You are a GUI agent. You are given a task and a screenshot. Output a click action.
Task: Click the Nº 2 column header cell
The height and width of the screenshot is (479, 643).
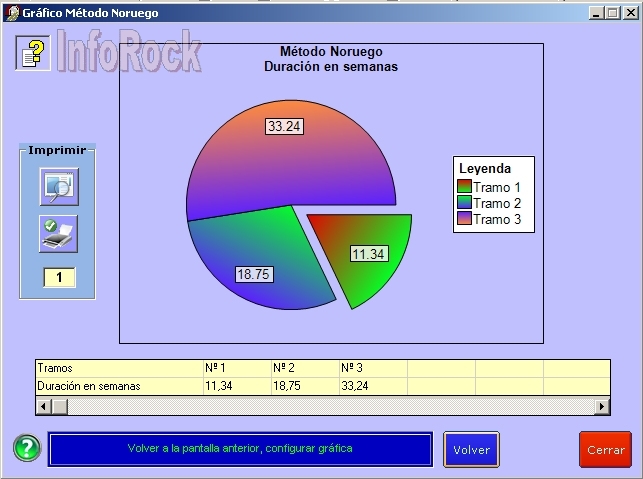pyautogui.click(x=304, y=368)
